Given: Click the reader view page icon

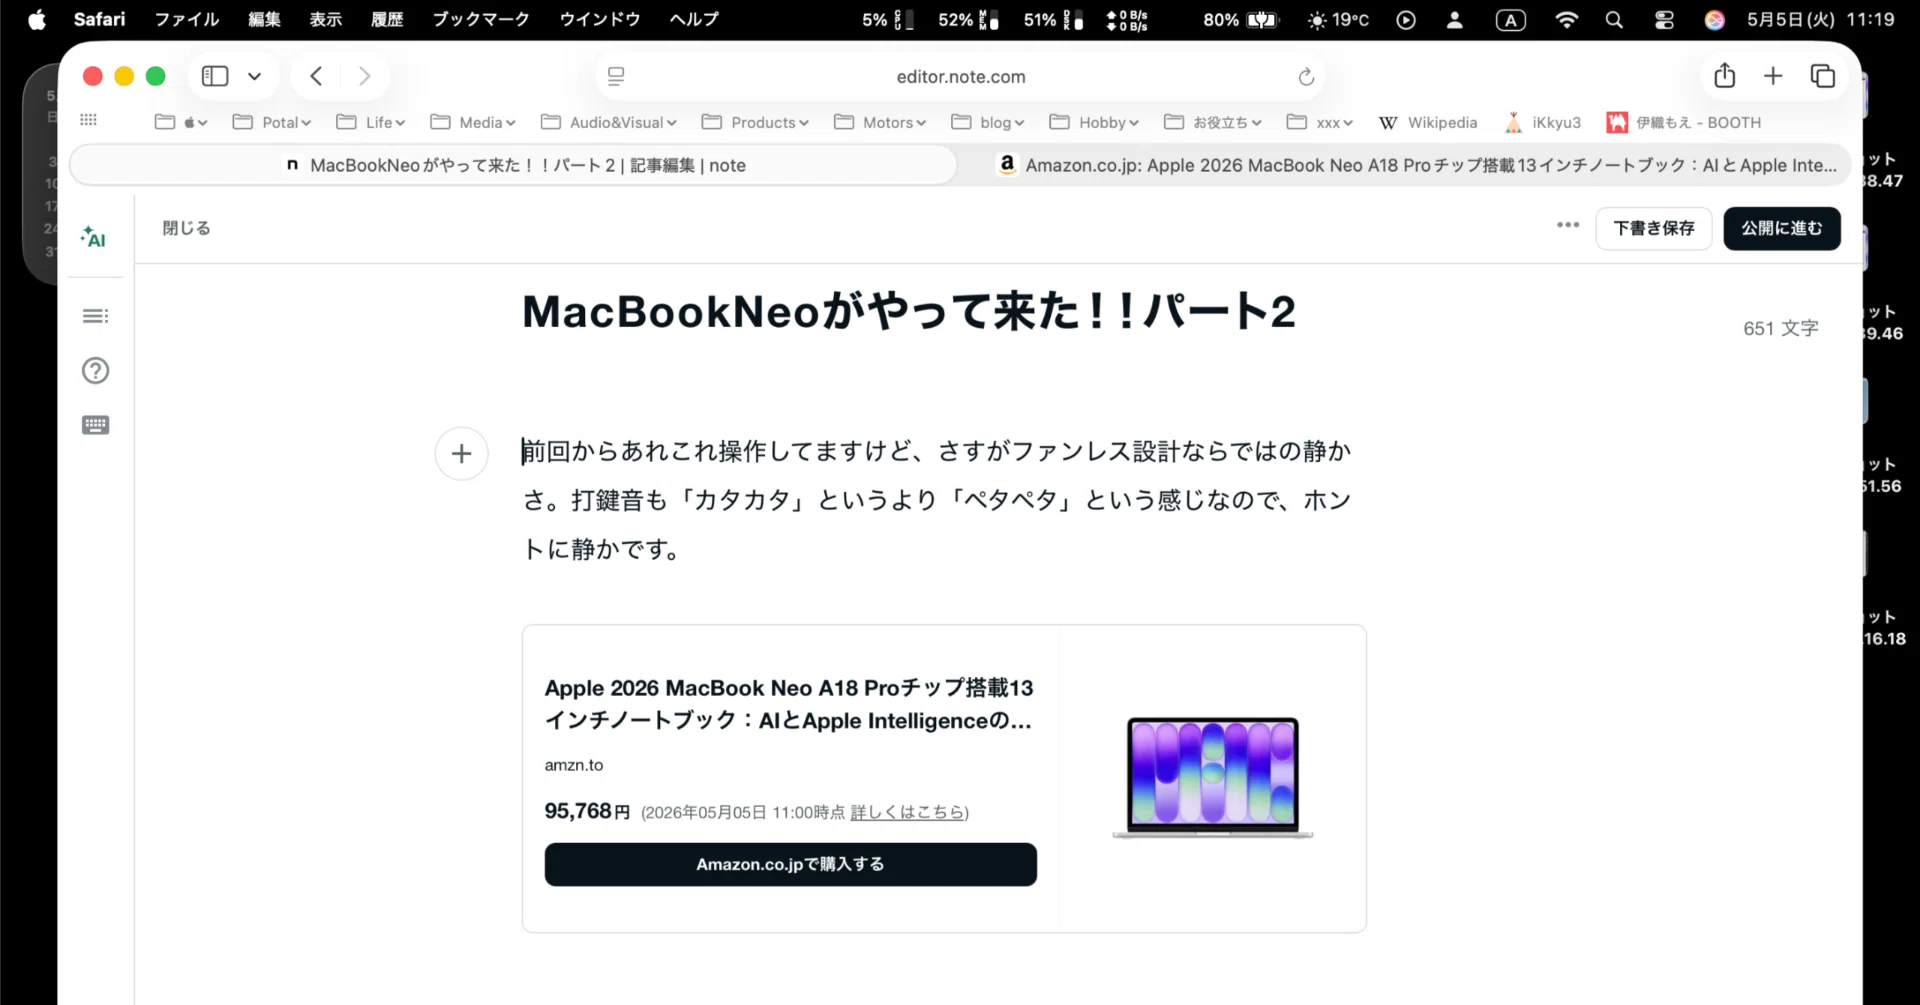Looking at the screenshot, I should (x=616, y=76).
